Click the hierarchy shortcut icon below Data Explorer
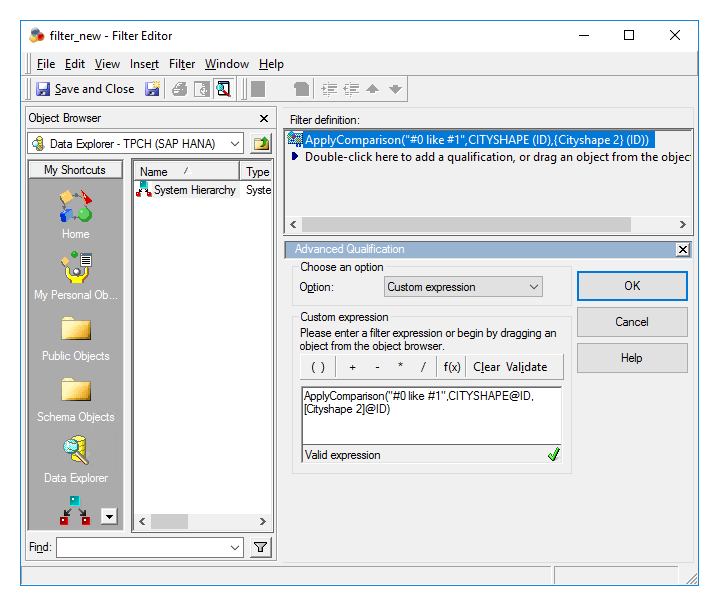 coord(75,510)
